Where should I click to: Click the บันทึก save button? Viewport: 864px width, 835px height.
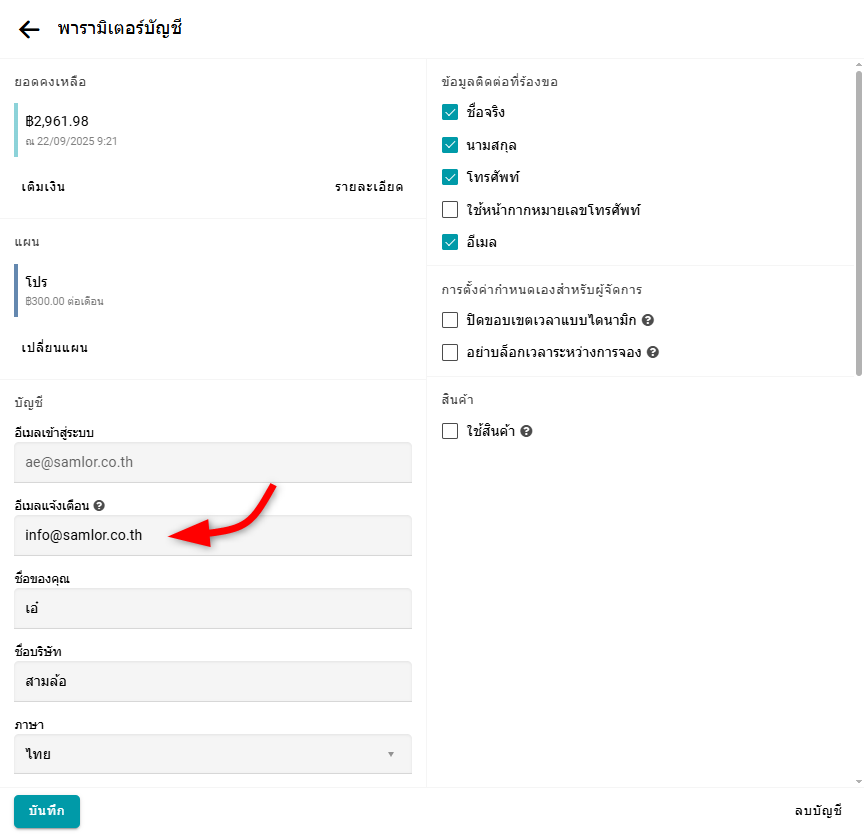[47, 811]
